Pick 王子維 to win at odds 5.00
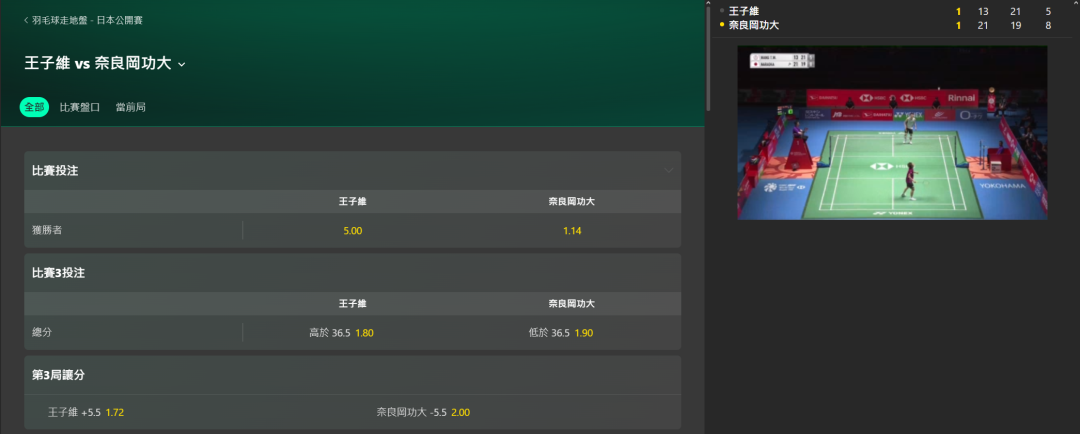 pyautogui.click(x=353, y=231)
